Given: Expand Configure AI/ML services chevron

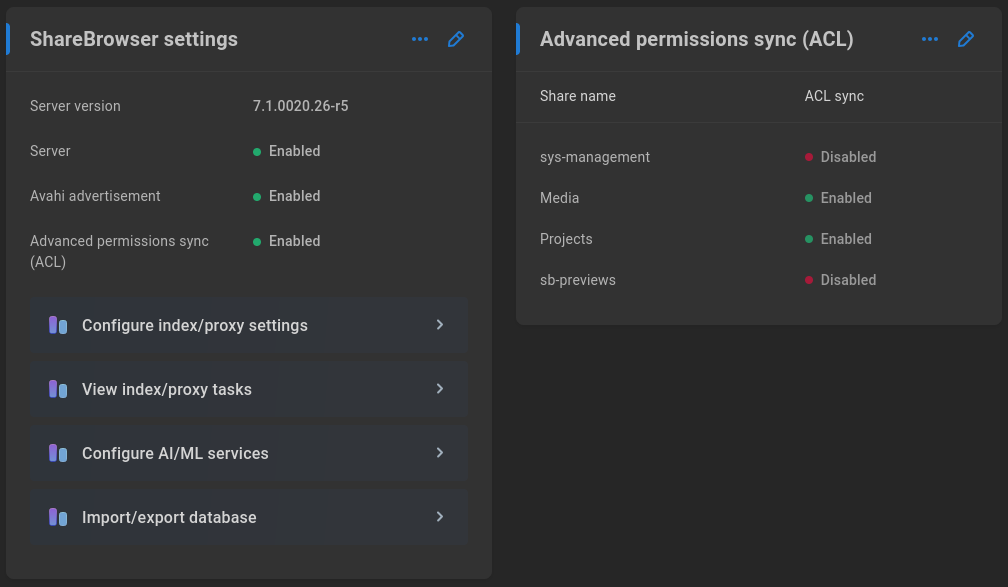Looking at the screenshot, I should [440, 453].
